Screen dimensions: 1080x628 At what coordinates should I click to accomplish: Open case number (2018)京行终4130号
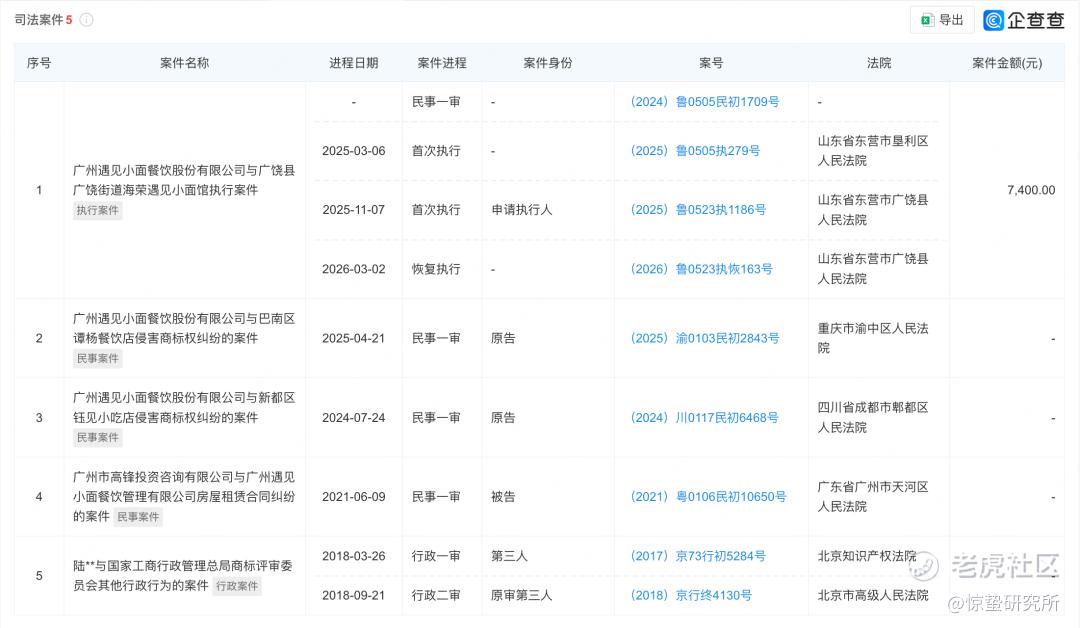pyautogui.click(x=691, y=595)
